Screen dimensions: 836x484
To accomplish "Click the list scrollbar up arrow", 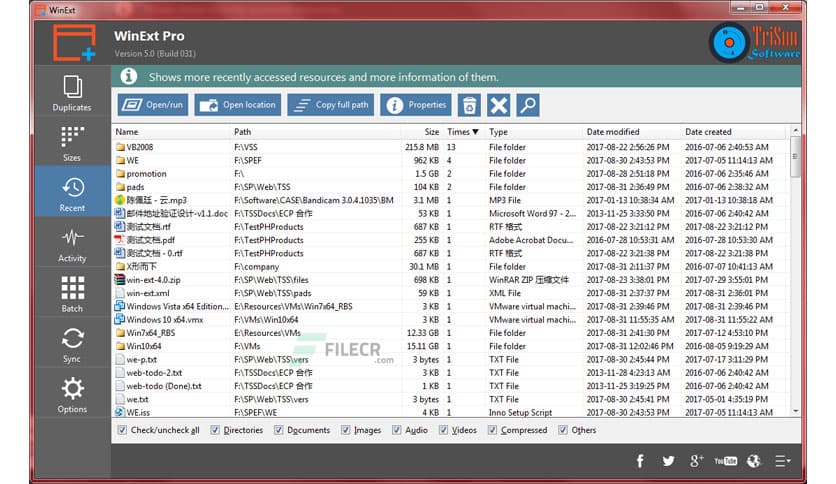I will [795, 131].
